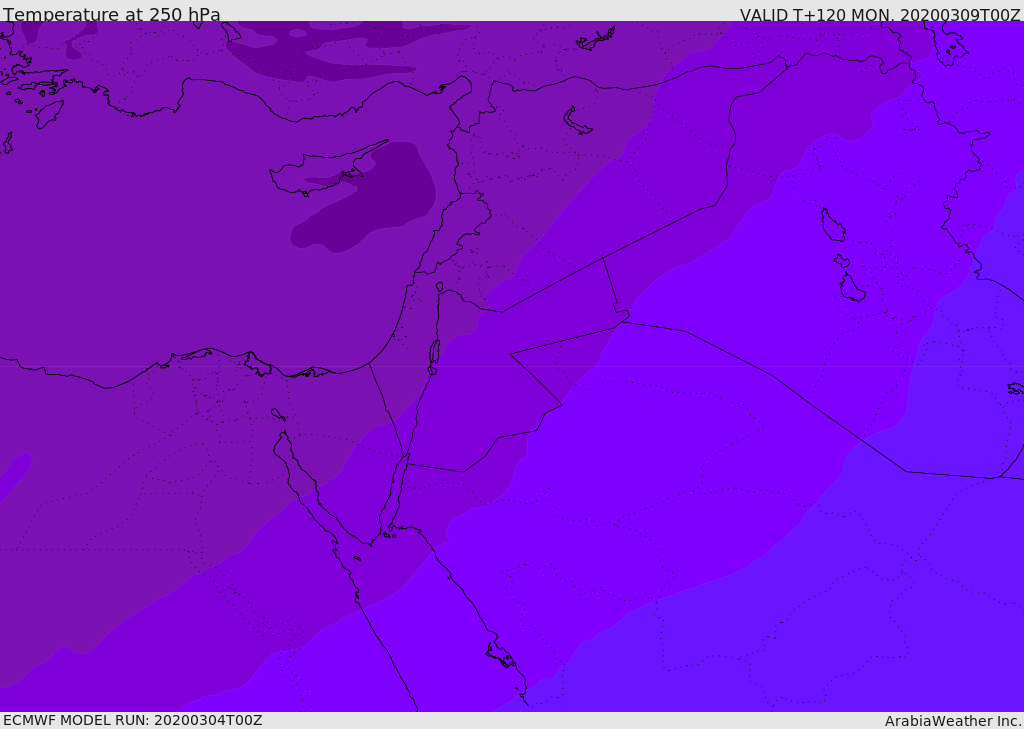The width and height of the screenshot is (1024, 729).
Task: Click the "Temperature at 250 hPa" title text
Action: pyautogui.click(x=112, y=14)
